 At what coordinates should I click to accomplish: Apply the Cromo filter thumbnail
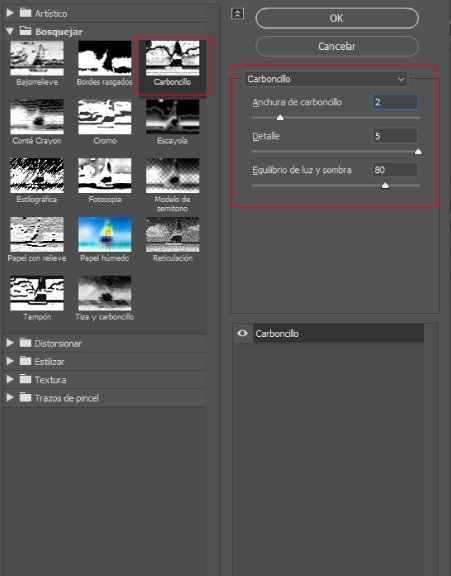[x=105, y=116]
